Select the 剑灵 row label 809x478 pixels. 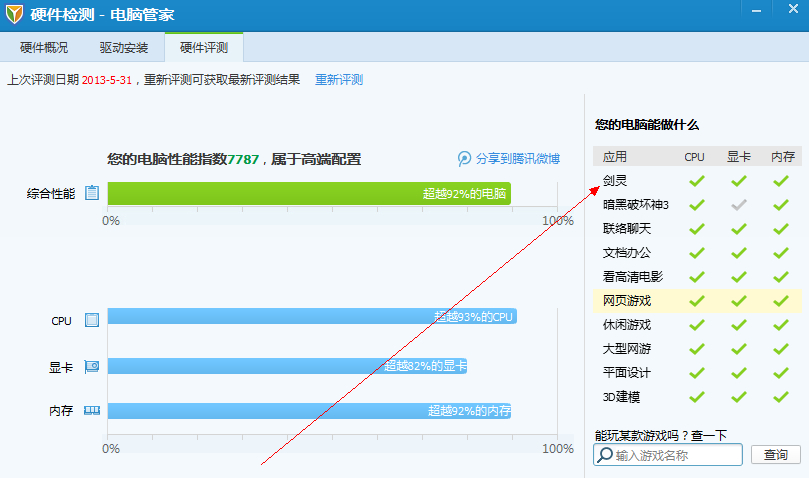coord(615,181)
